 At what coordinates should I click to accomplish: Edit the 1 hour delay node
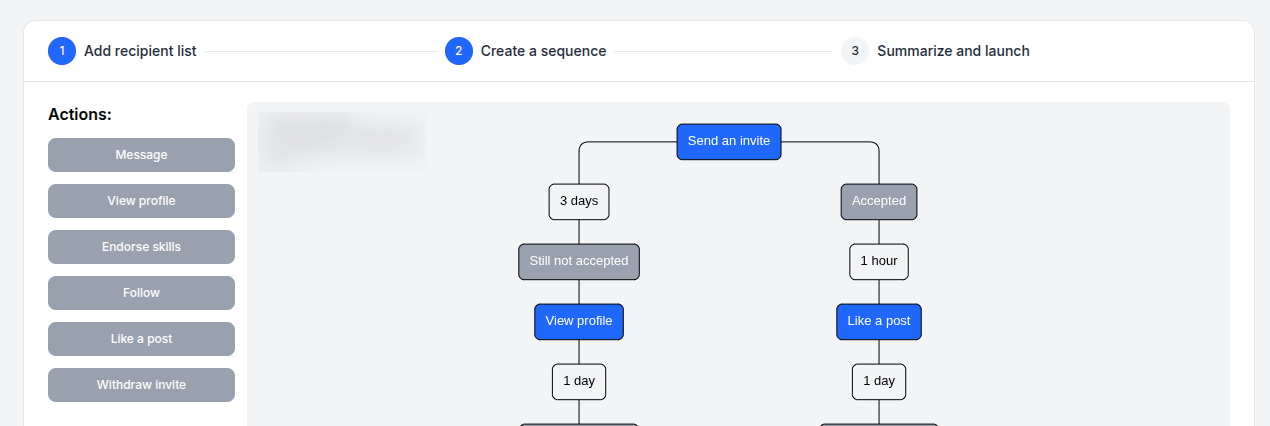click(879, 261)
